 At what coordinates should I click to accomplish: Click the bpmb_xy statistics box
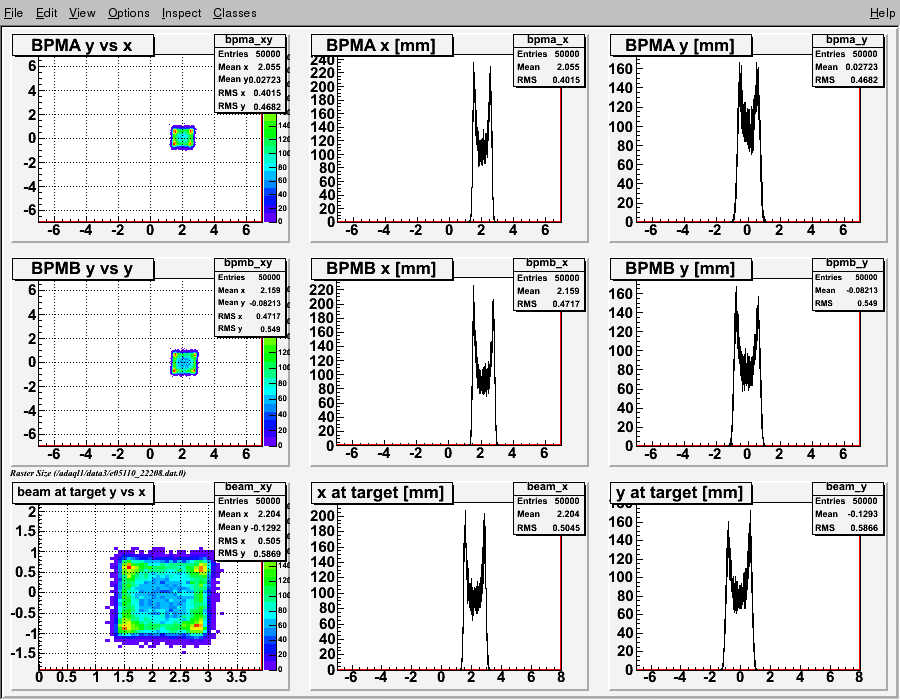pyautogui.click(x=250, y=296)
